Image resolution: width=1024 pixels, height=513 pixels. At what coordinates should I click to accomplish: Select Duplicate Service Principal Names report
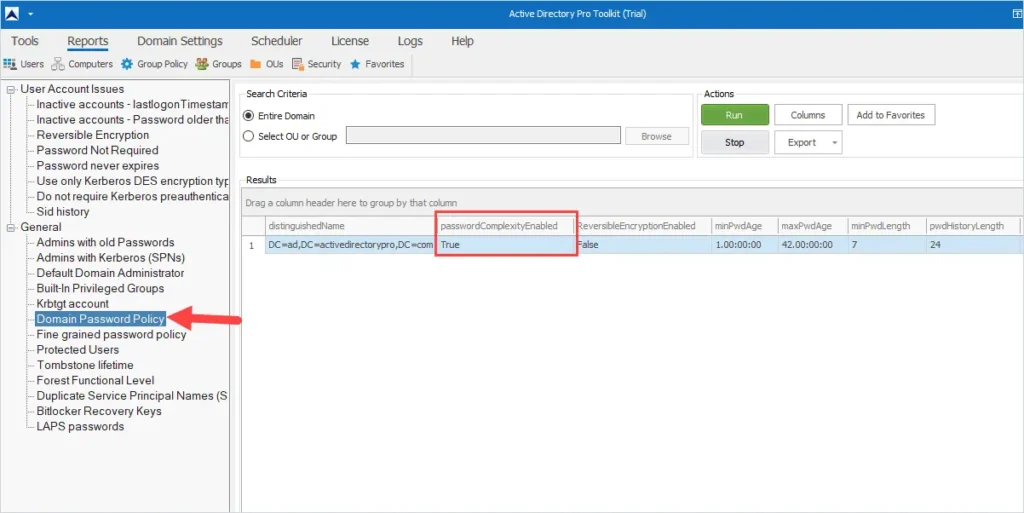point(131,396)
